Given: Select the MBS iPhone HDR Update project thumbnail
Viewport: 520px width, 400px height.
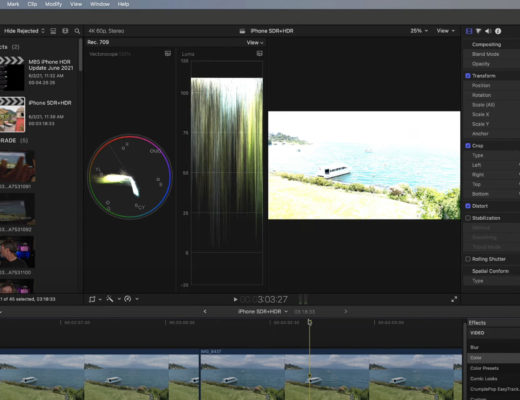Looking at the screenshot, I should coord(12,73).
